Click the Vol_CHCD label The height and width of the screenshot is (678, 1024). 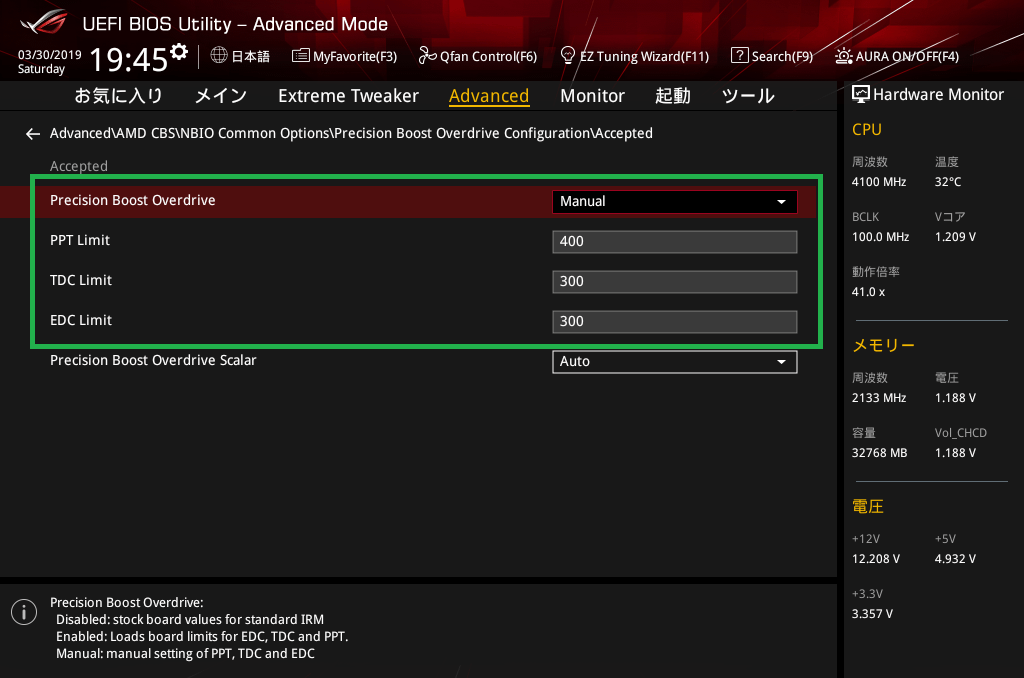[x=961, y=433]
